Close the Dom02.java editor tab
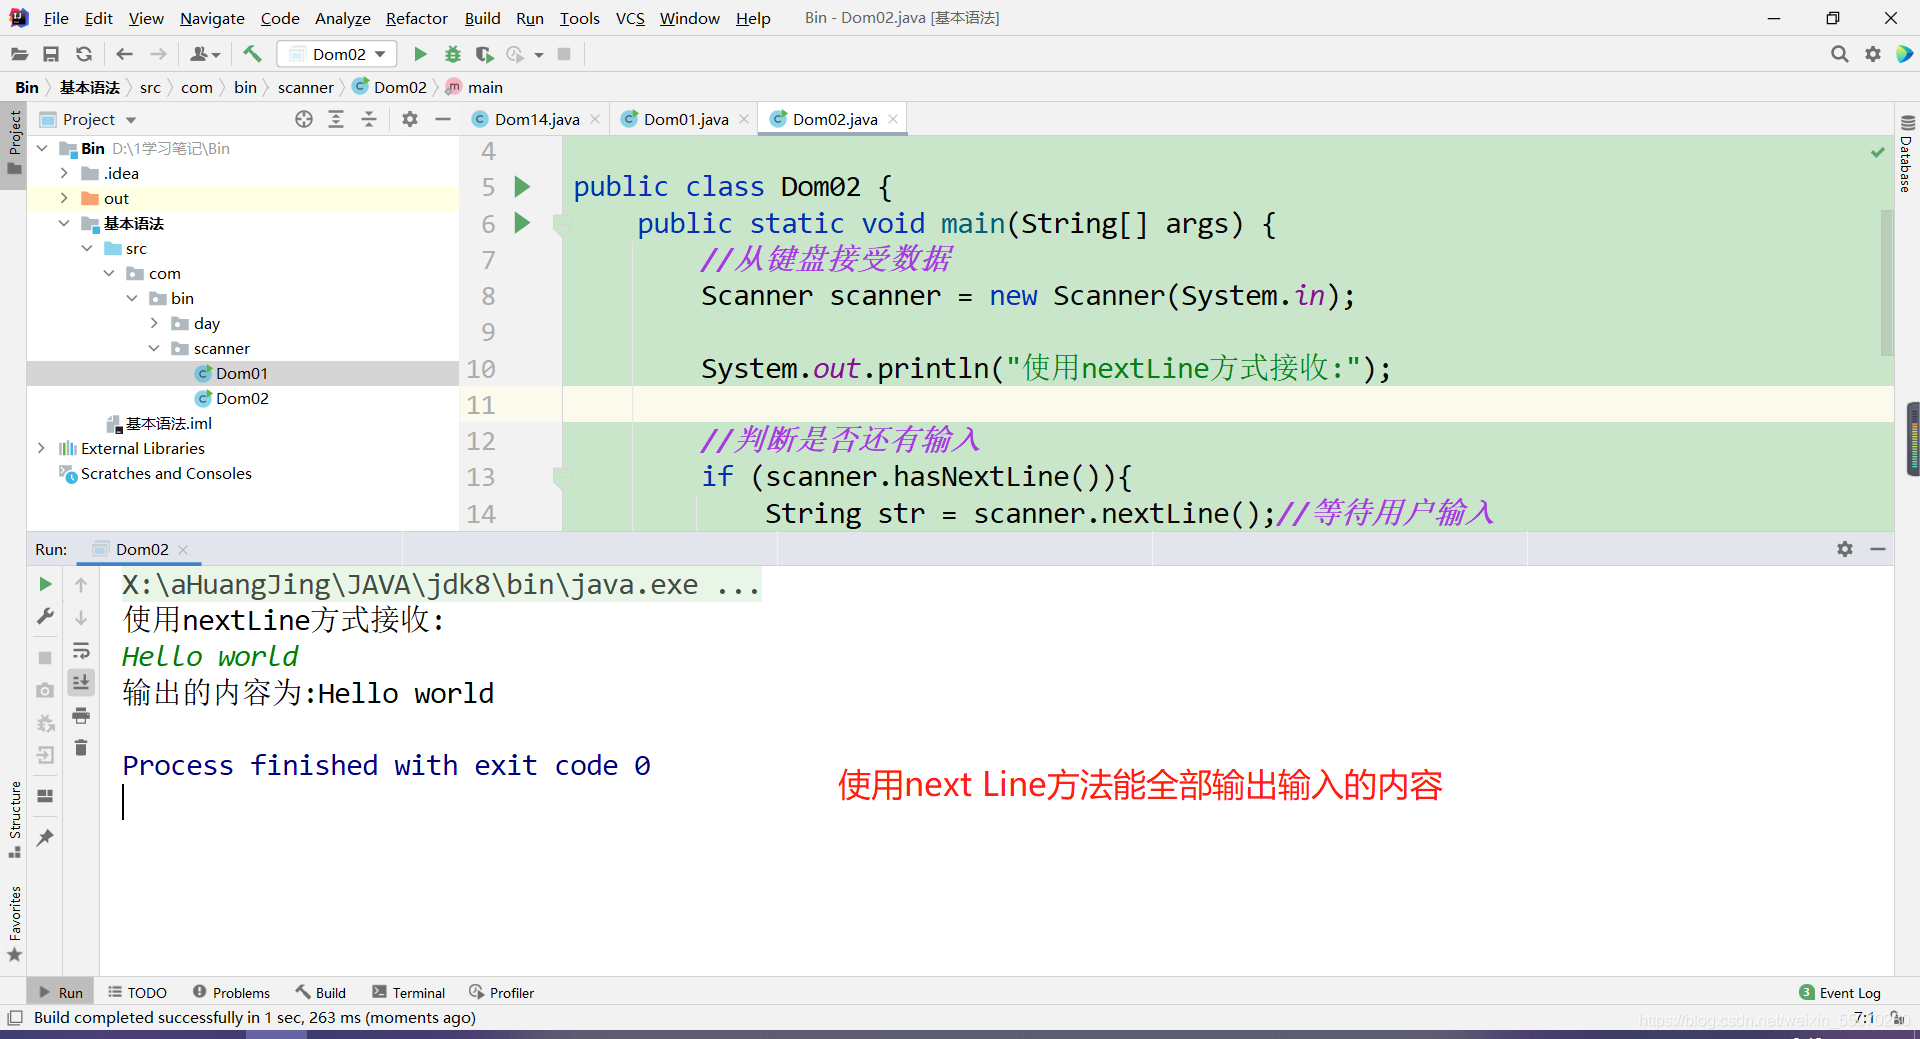1920x1039 pixels. pyautogui.click(x=893, y=119)
